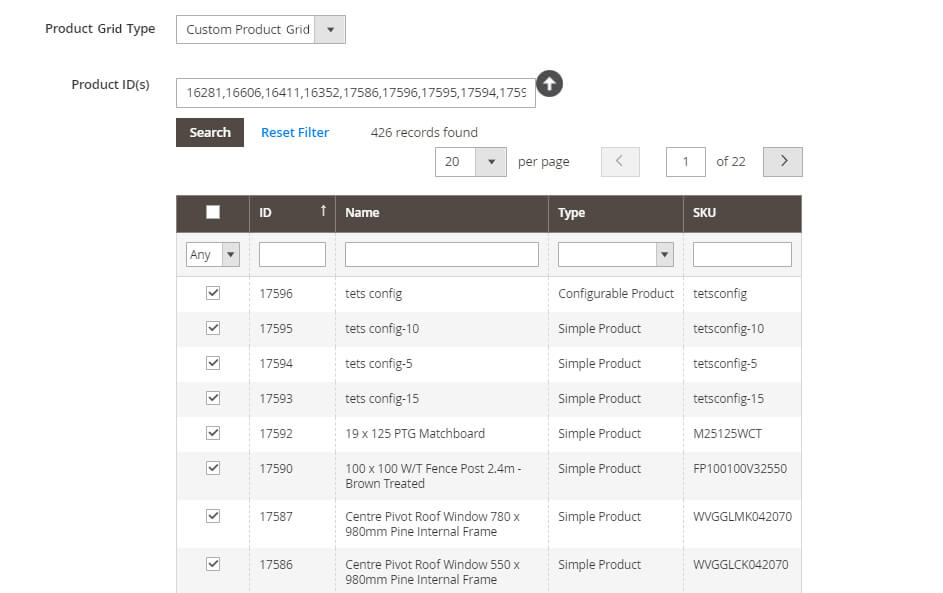Click the name 'tets config' cell

pyautogui.click(x=373, y=293)
